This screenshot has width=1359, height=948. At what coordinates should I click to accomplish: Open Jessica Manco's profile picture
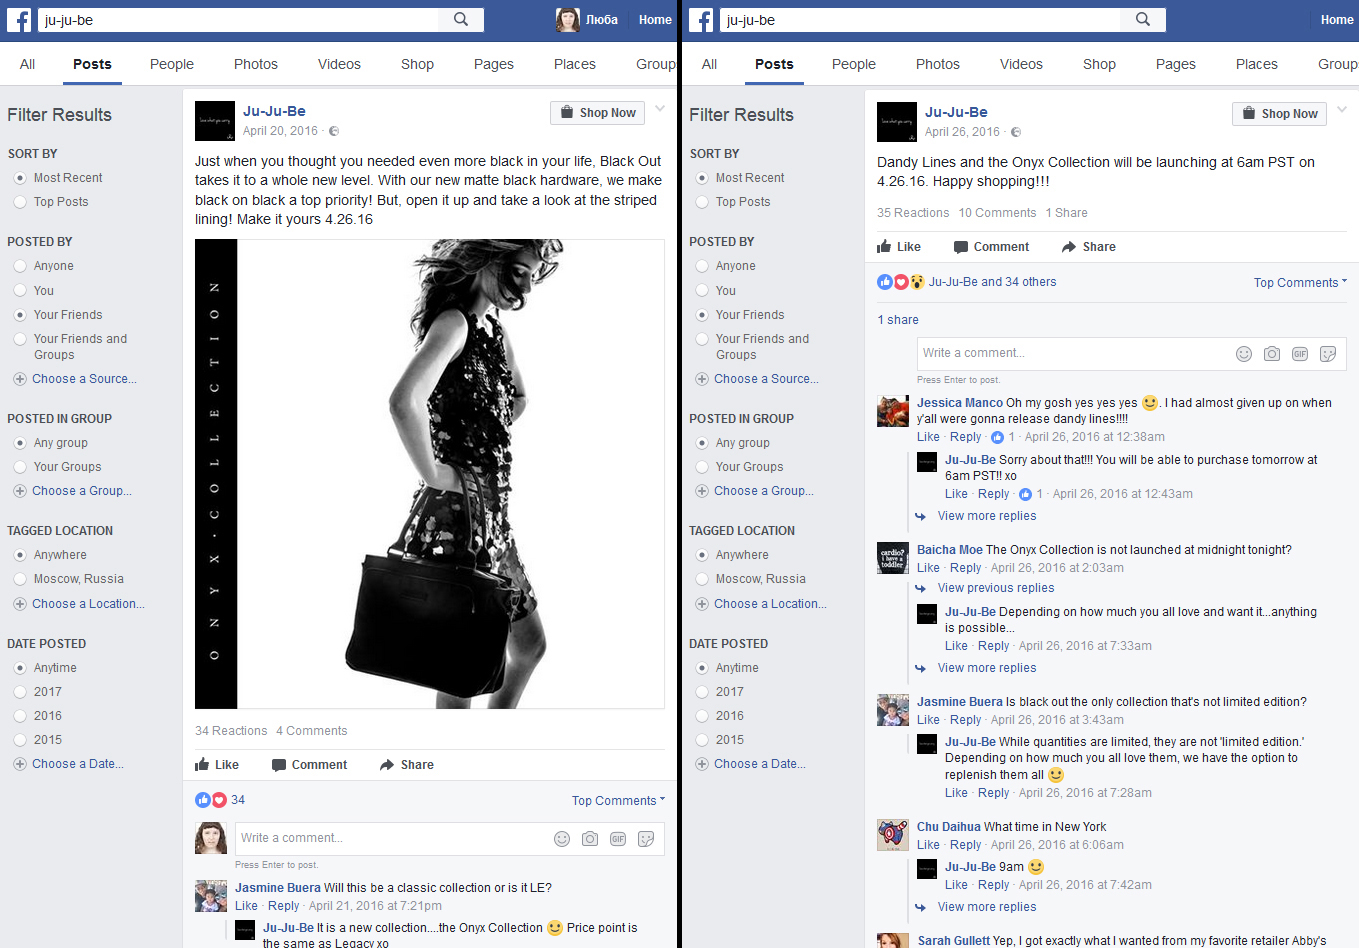(x=893, y=411)
